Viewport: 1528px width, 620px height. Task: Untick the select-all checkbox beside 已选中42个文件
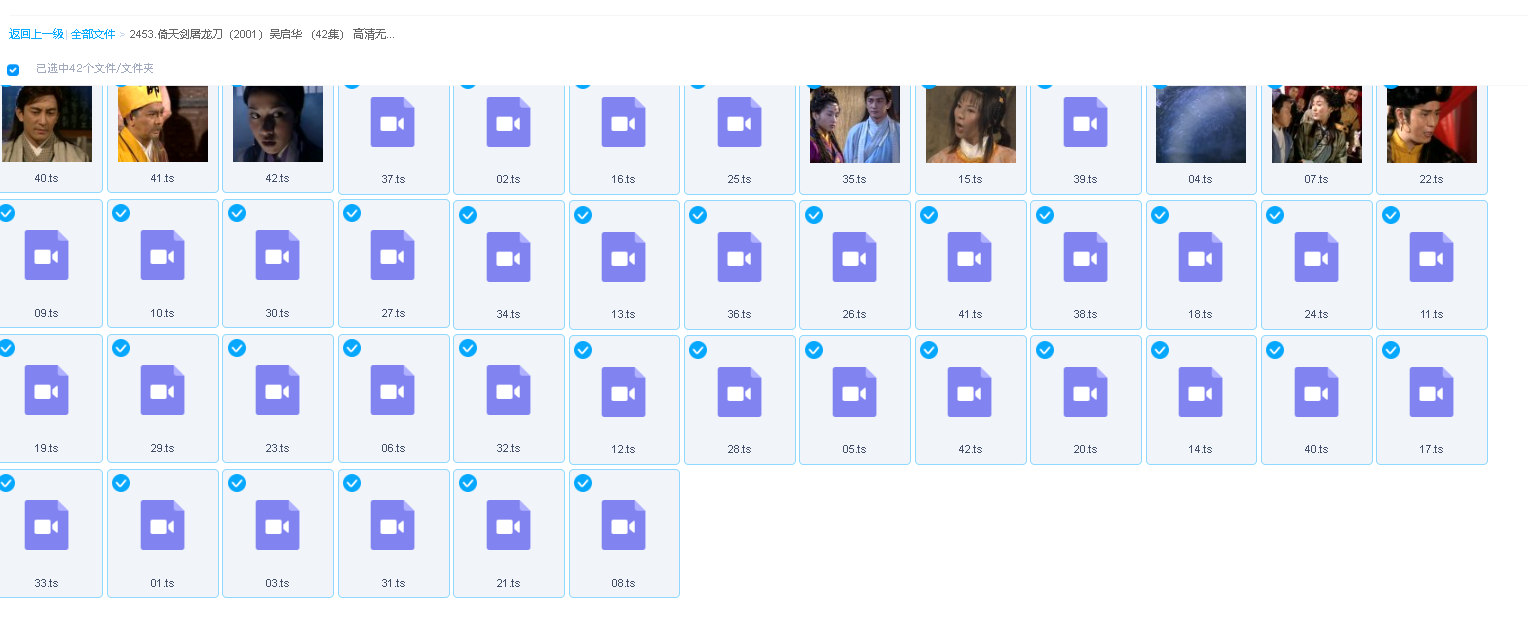[x=13, y=70]
